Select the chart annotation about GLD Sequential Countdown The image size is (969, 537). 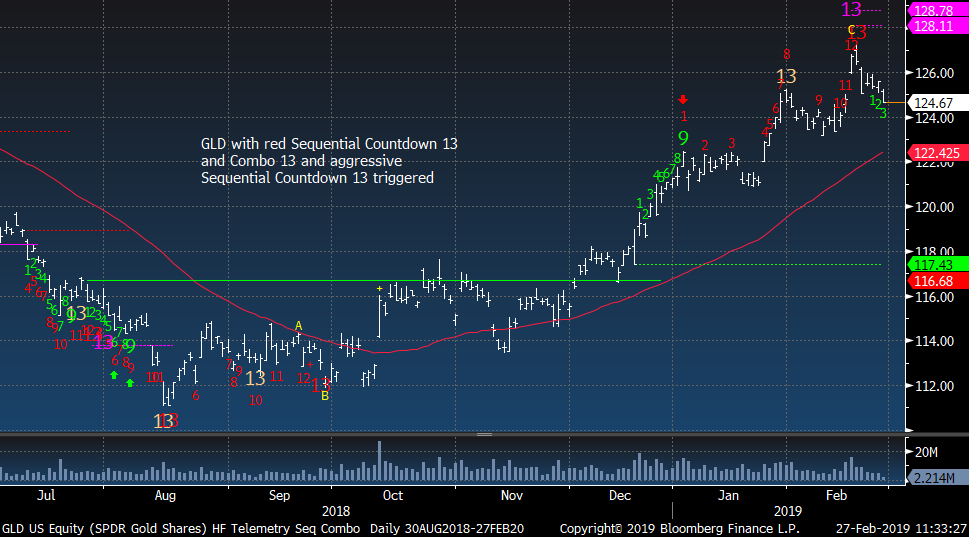pos(329,161)
